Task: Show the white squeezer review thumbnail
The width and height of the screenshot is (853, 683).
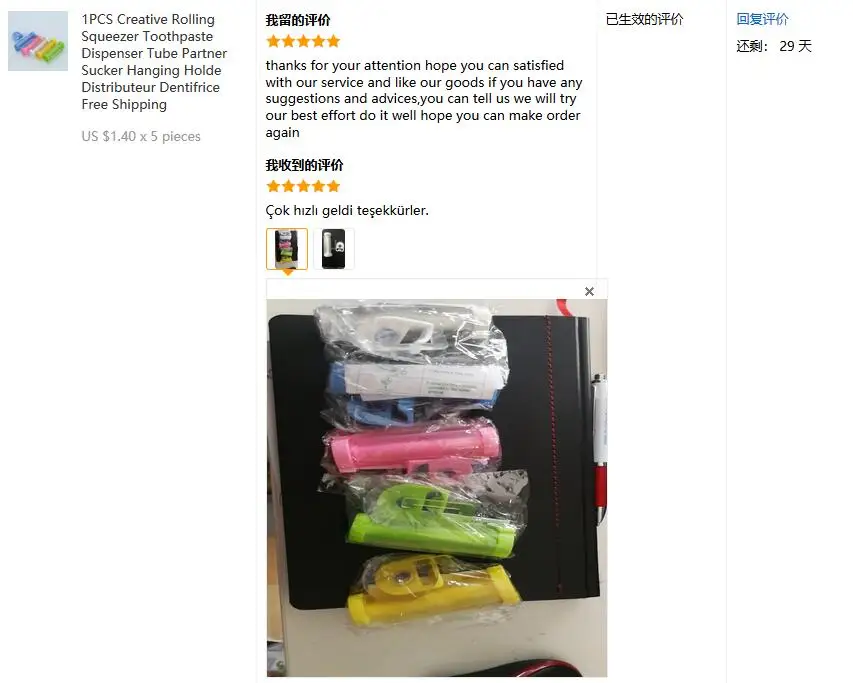Action: pyautogui.click(x=333, y=249)
